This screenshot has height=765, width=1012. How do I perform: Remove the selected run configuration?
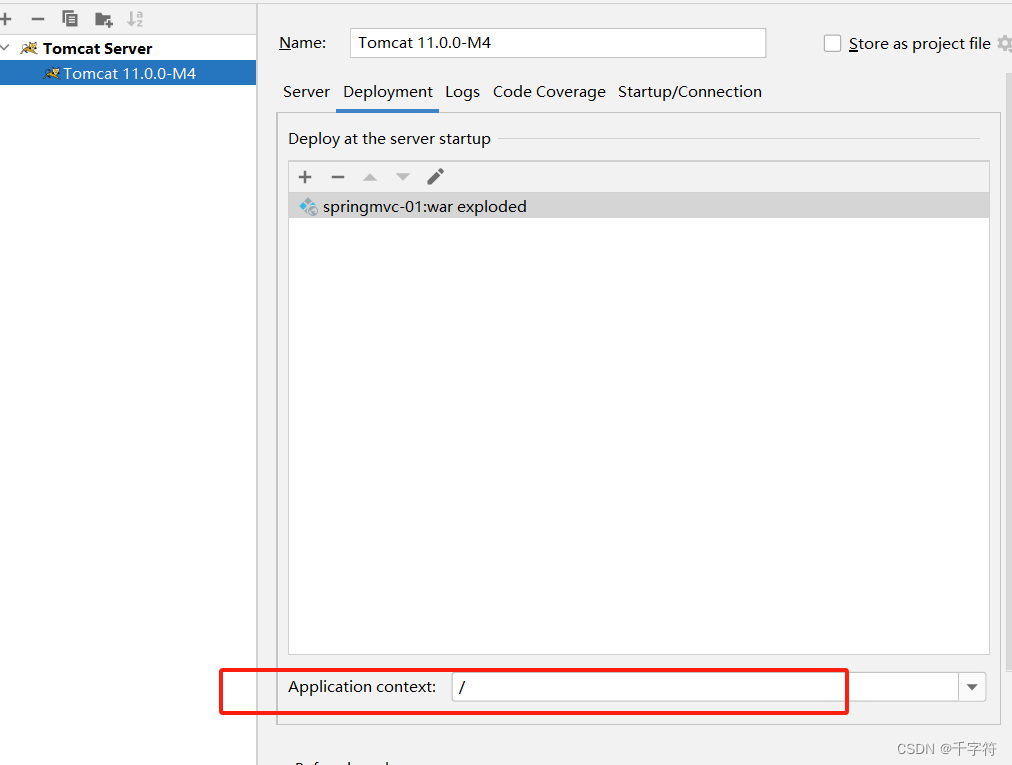pyautogui.click(x=36, y=18)
